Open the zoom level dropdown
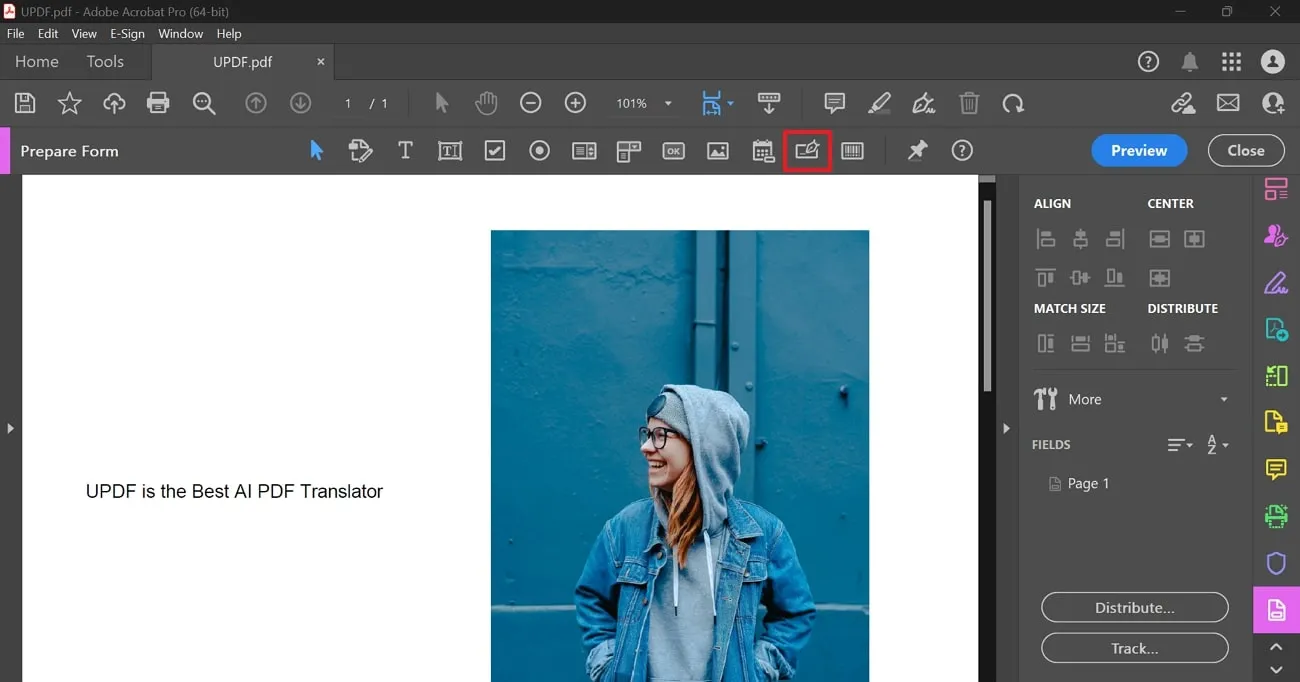1300x682 pixels. (668, 103)
